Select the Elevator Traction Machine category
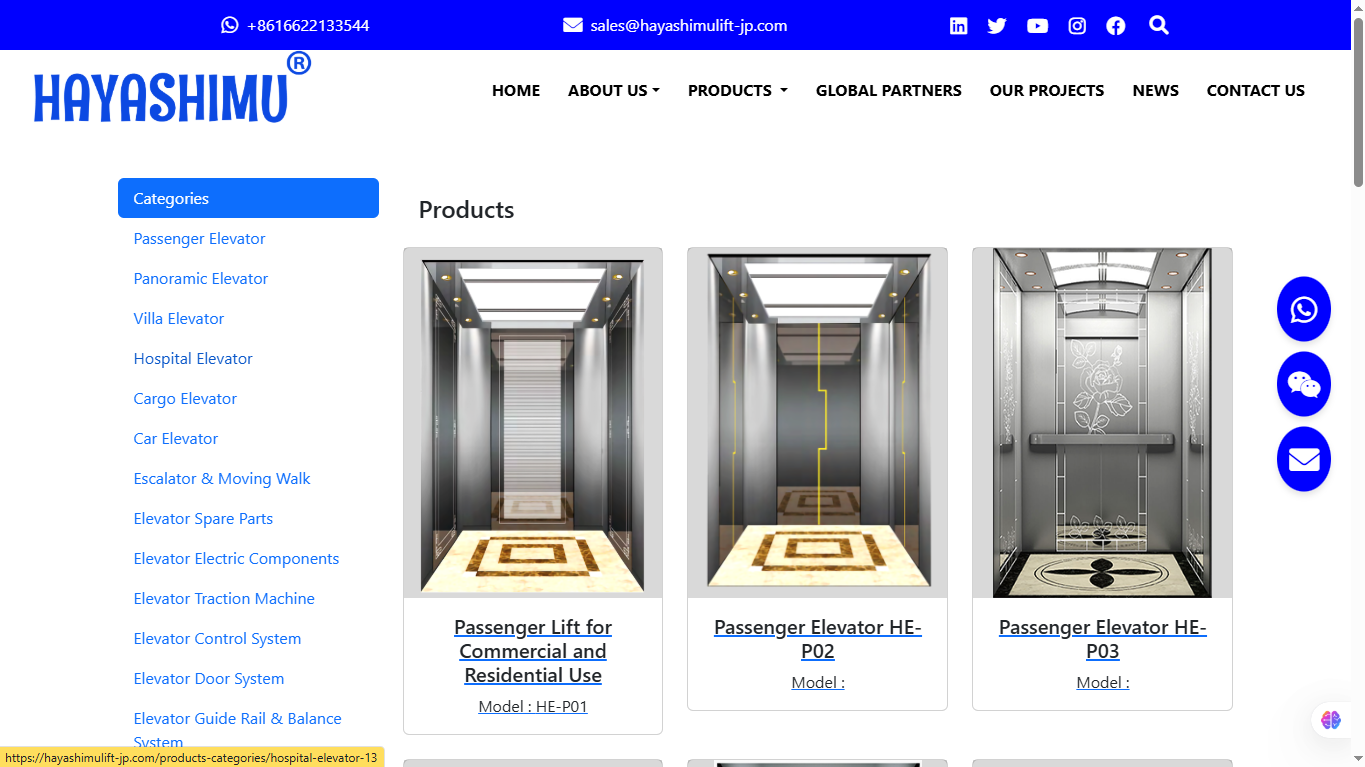Image resolution: width=1365 pixels, height=767 pixels. click(224, 598)
